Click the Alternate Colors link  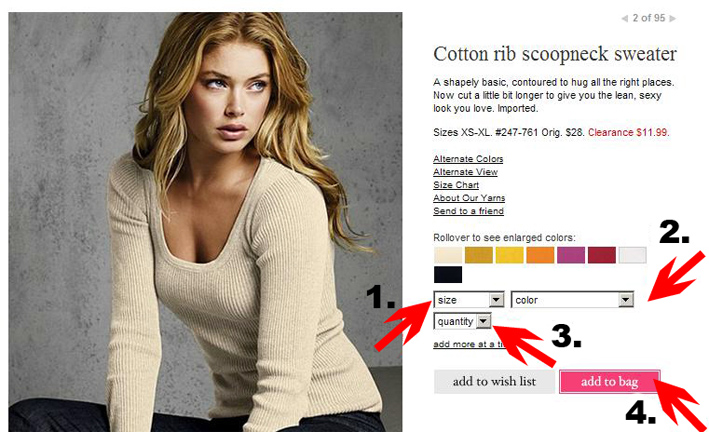[x=468, y=159]
